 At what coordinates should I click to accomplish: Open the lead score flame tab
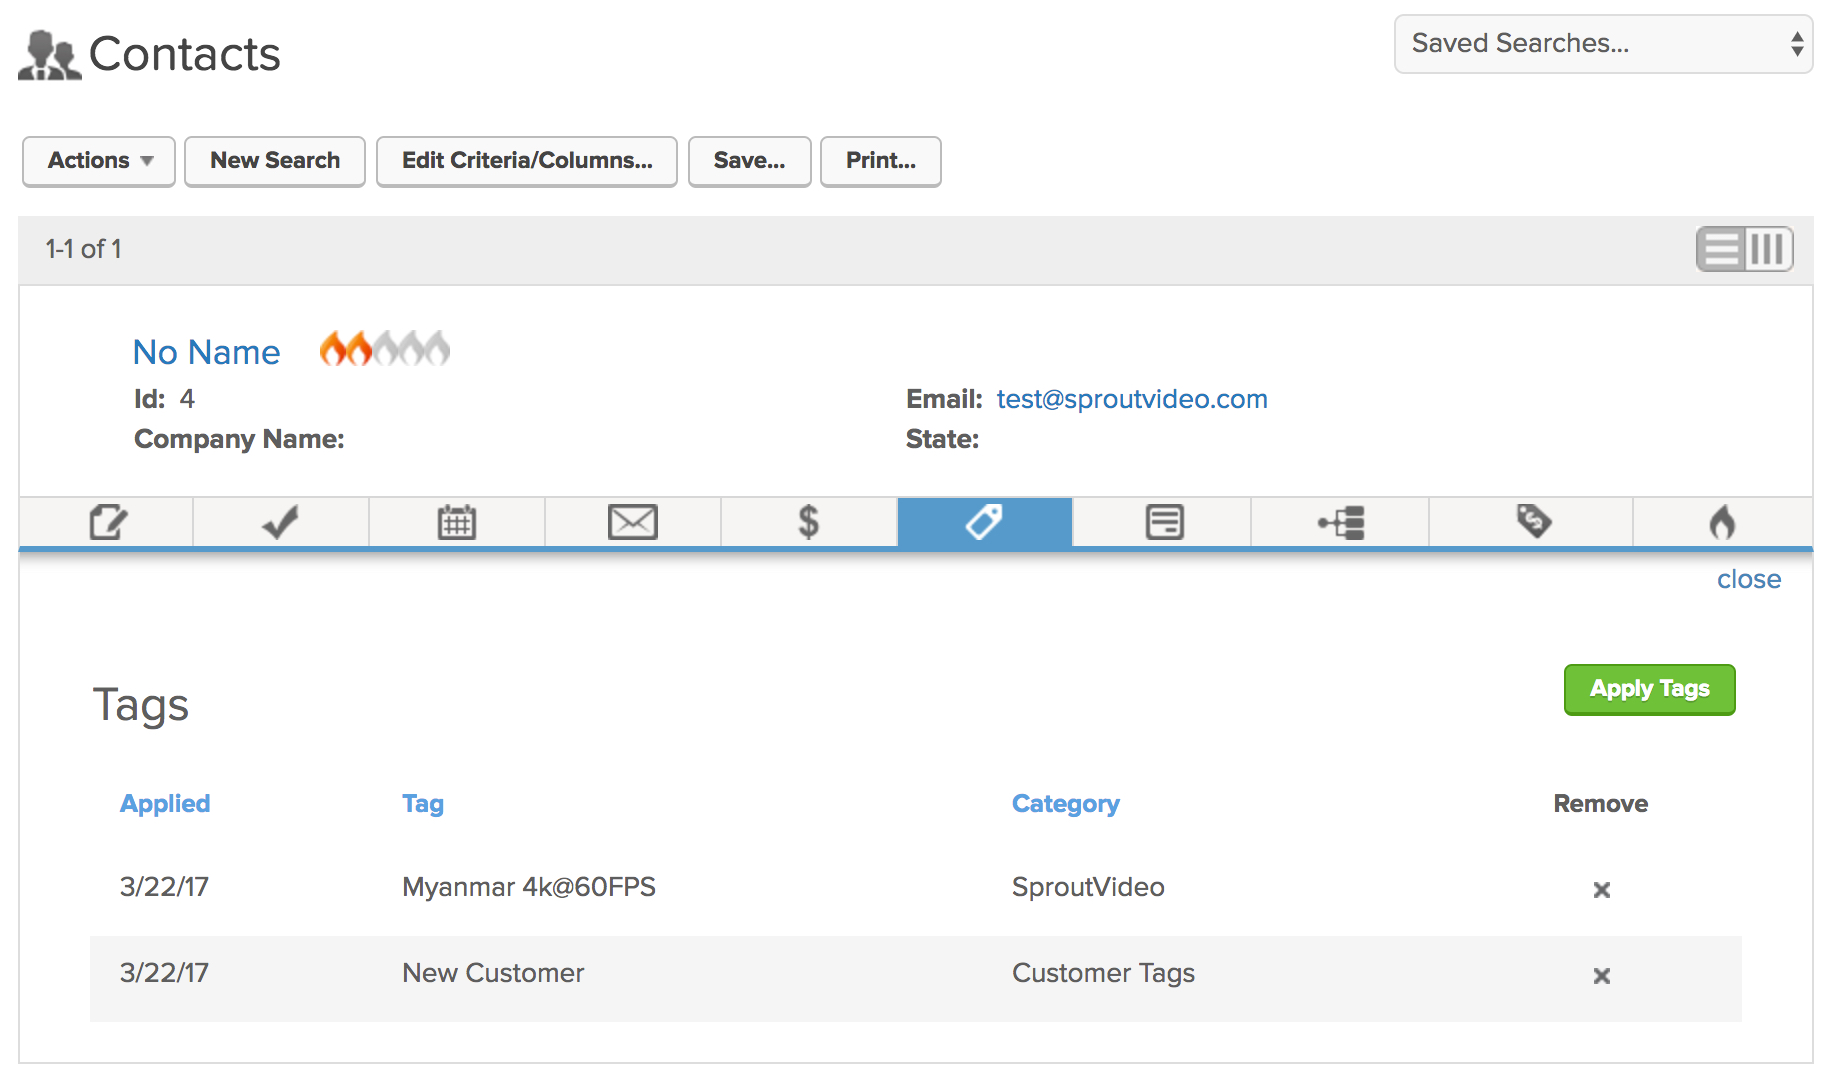(1722, 522)
